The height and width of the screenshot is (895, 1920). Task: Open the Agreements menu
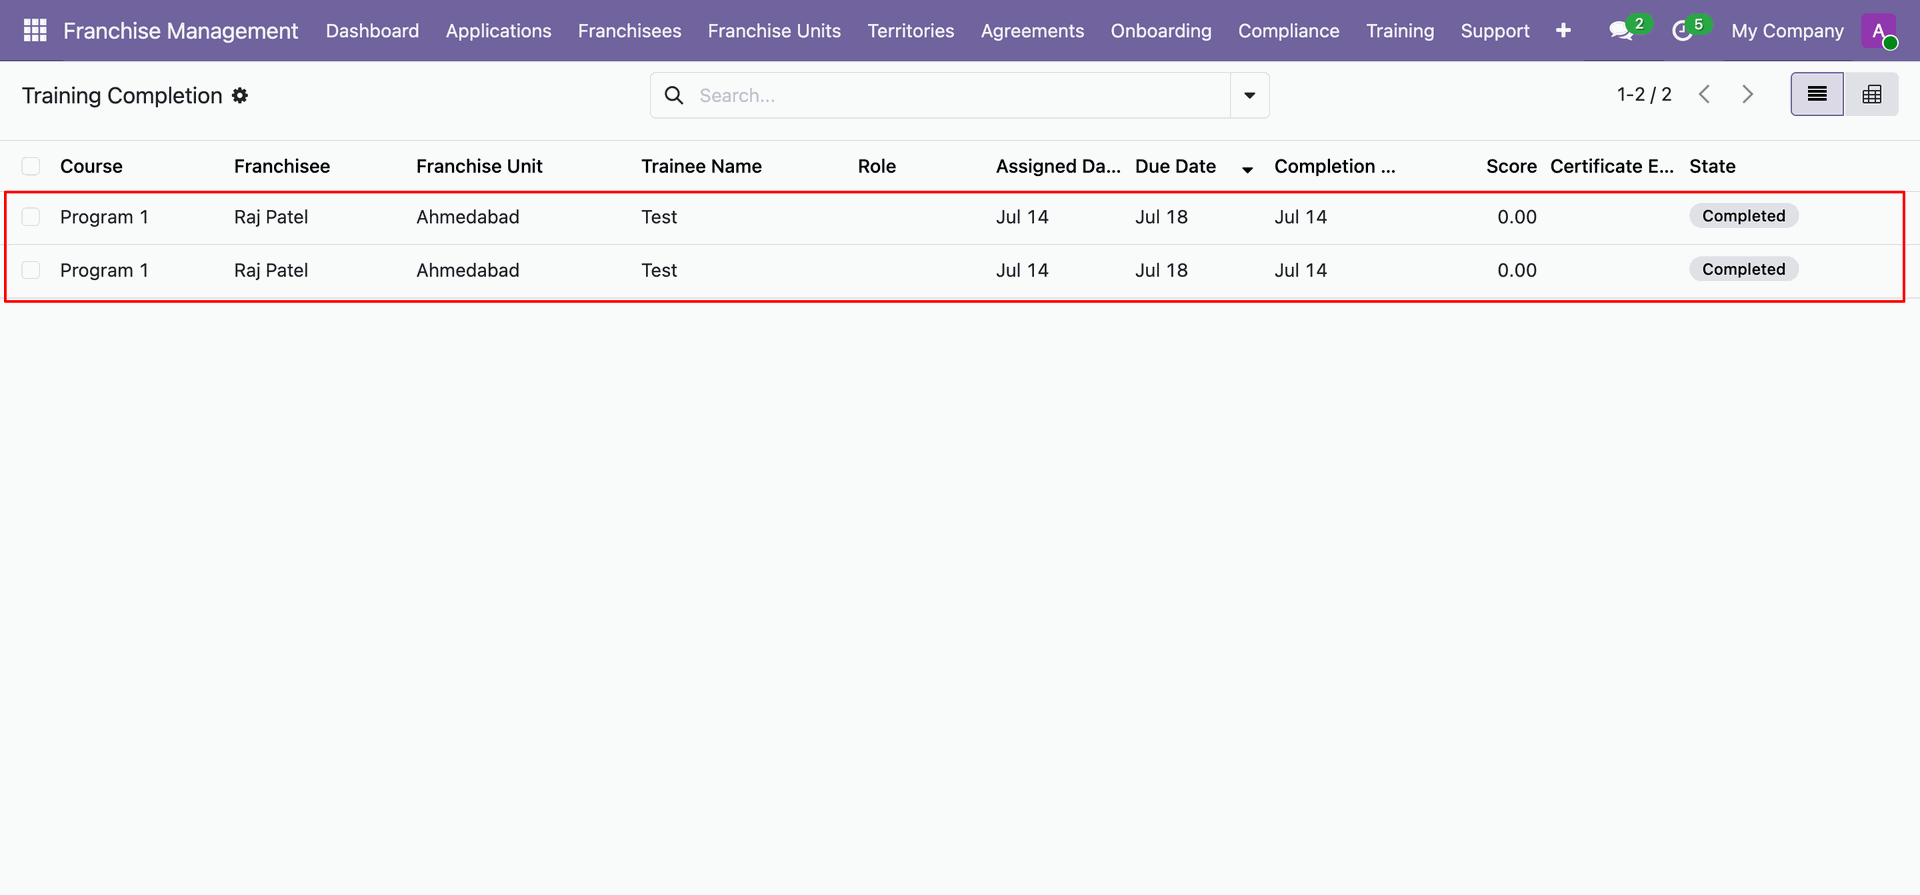pyautogui.click(x=1032, y=31)
